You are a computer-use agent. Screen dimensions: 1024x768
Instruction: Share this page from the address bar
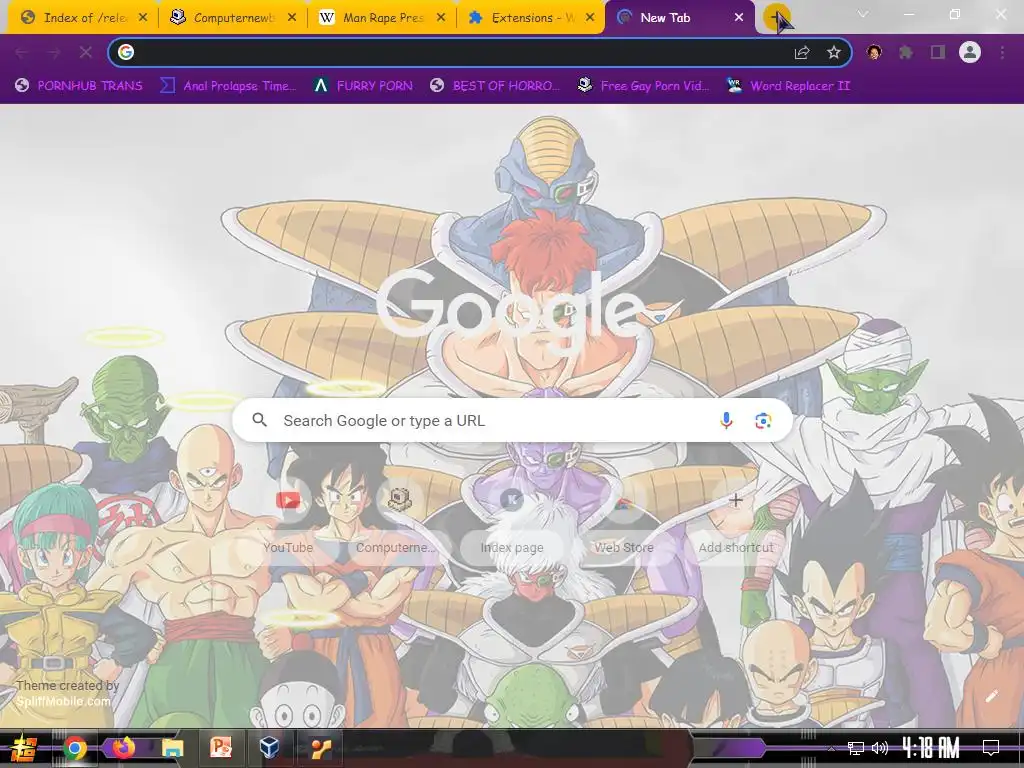(x=802, y=52)
